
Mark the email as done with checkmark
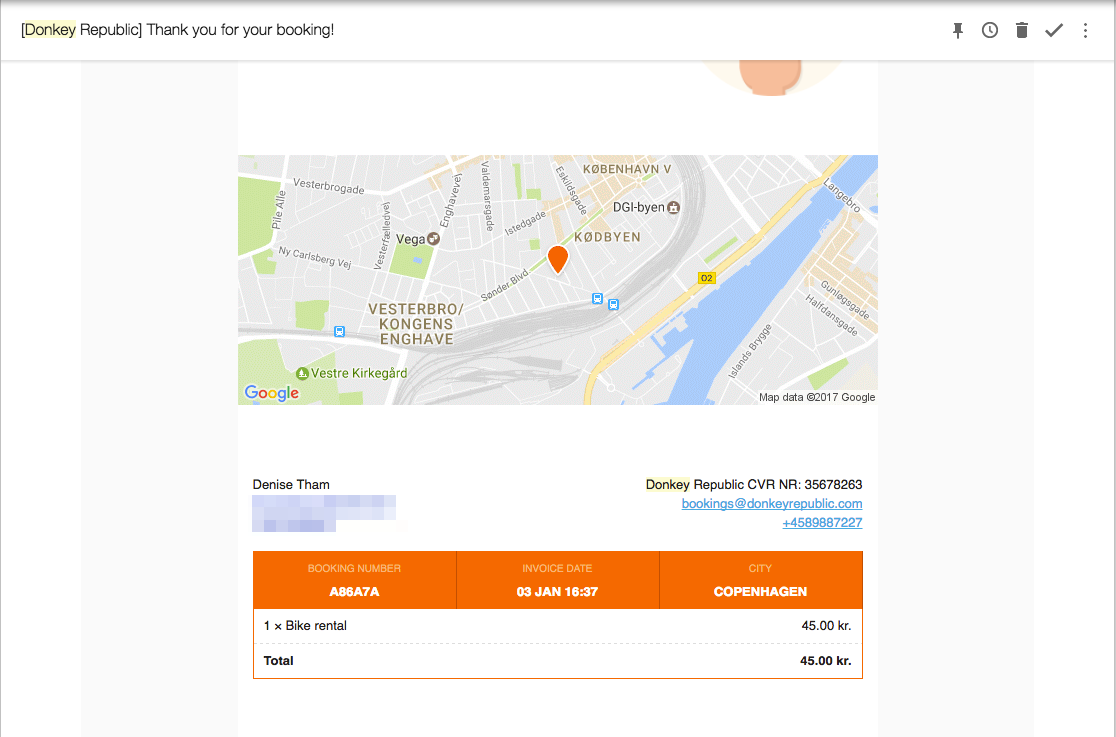[1054, 30]
